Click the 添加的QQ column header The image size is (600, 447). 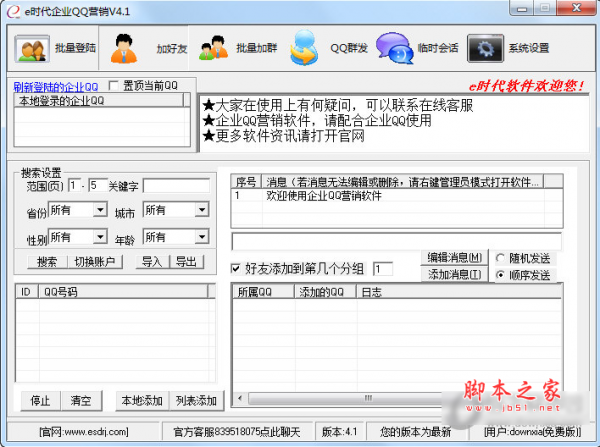(x=325, y=292)
